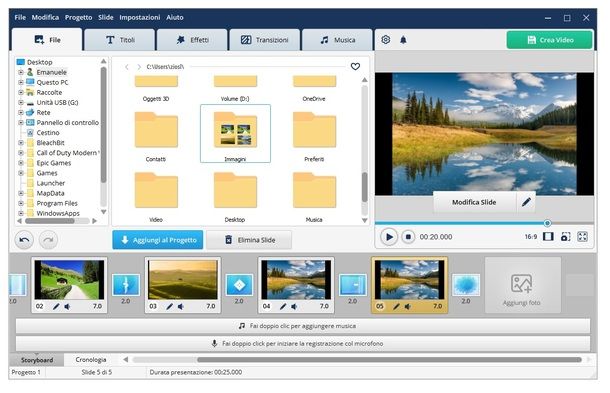610x393 pixels.
Task: Click Aggiungi foto placeholder
Action: pos(523,285)
